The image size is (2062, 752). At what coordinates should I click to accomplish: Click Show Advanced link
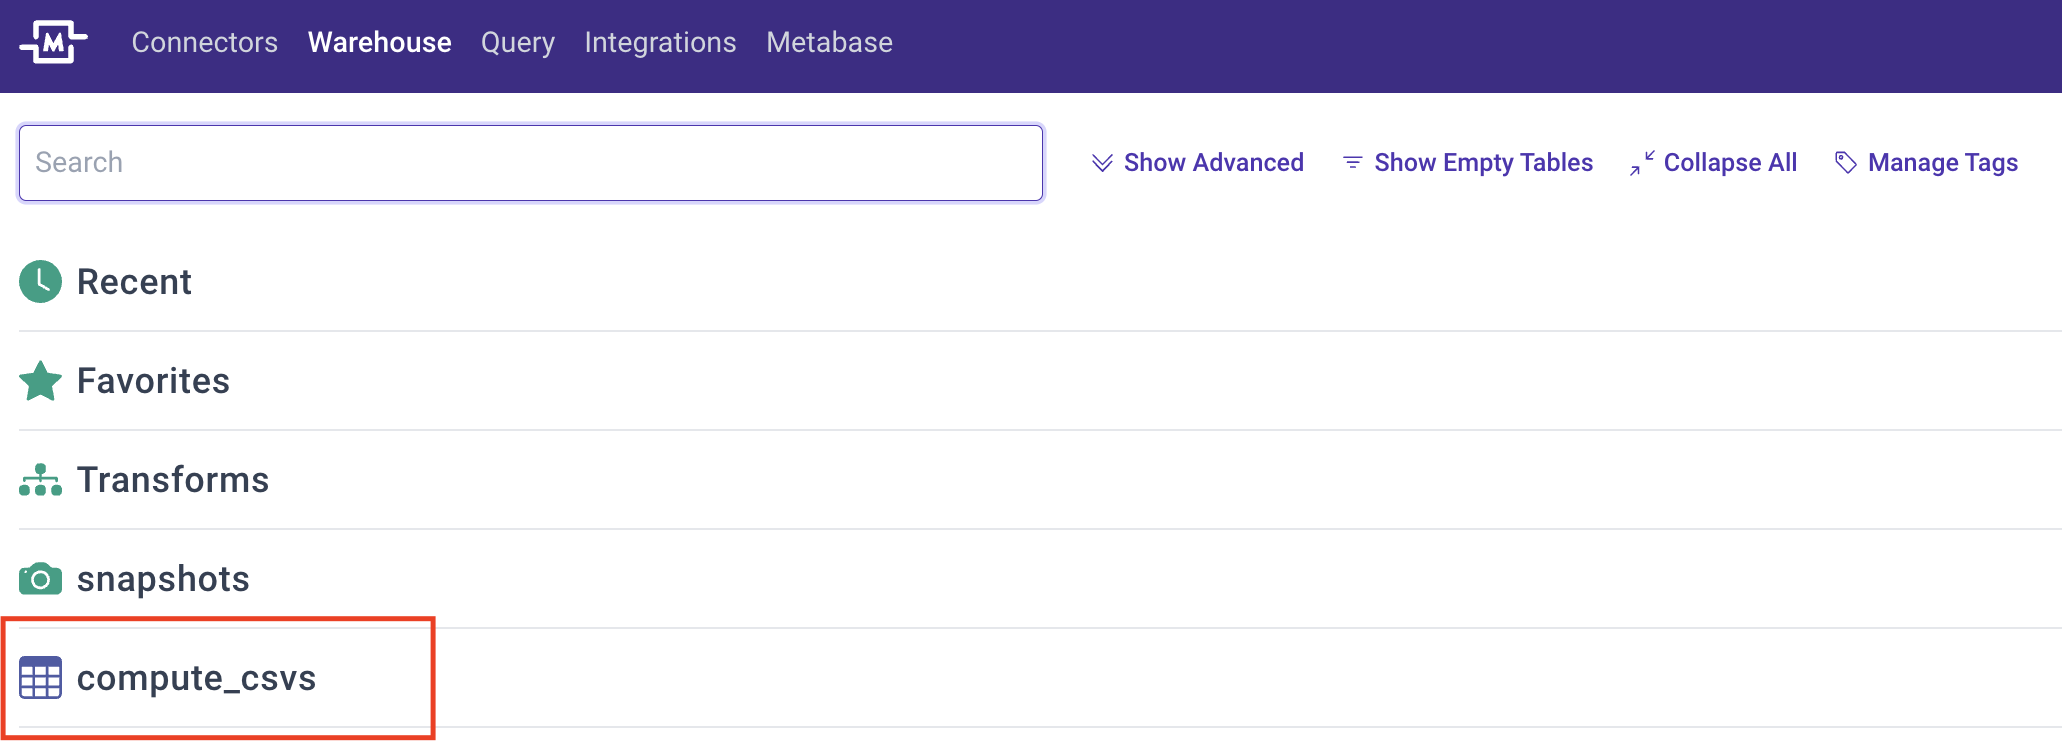click(1214, 162)
